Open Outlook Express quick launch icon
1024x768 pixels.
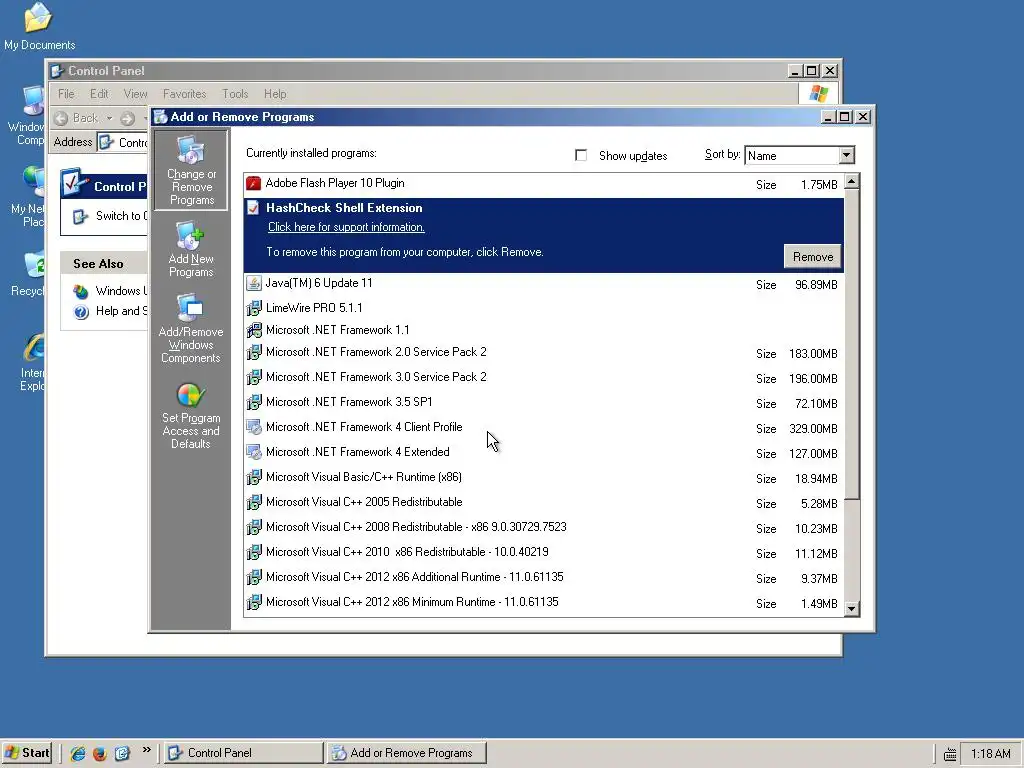pos(122,753)
